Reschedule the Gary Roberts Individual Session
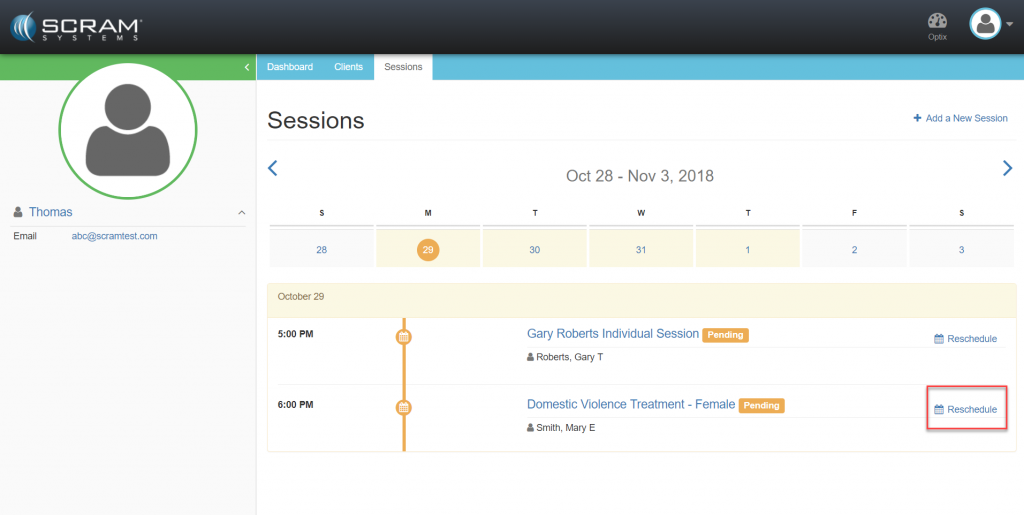1024x515 pixels. [x=965, y=339]
